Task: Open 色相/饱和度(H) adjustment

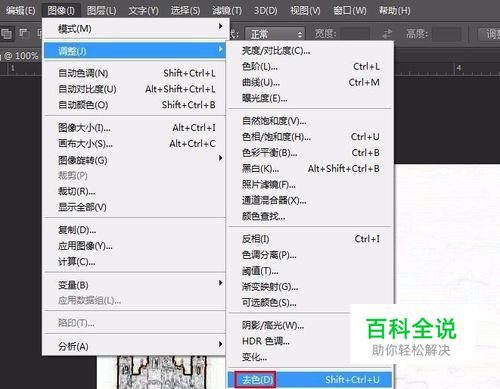Action: coord(310,137)
